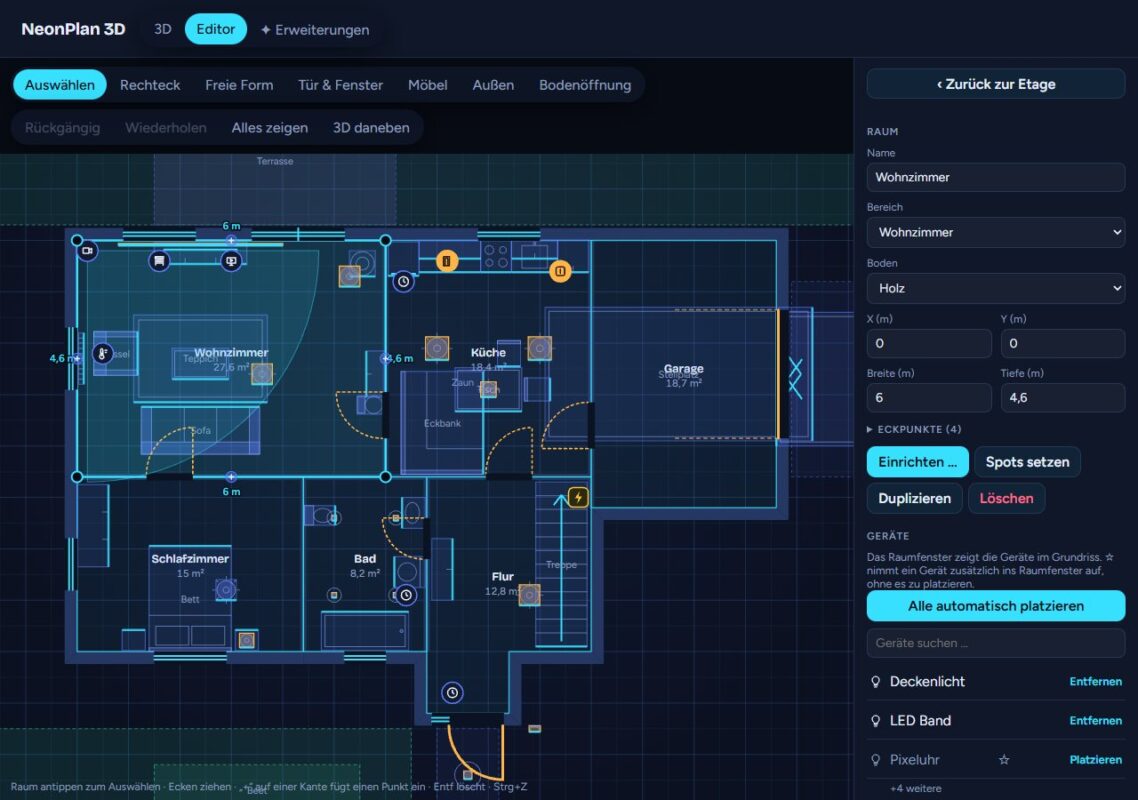1138x800 pixels.
Task: Click the thermometer icon on the Sessel
Action: click(102, 354)
